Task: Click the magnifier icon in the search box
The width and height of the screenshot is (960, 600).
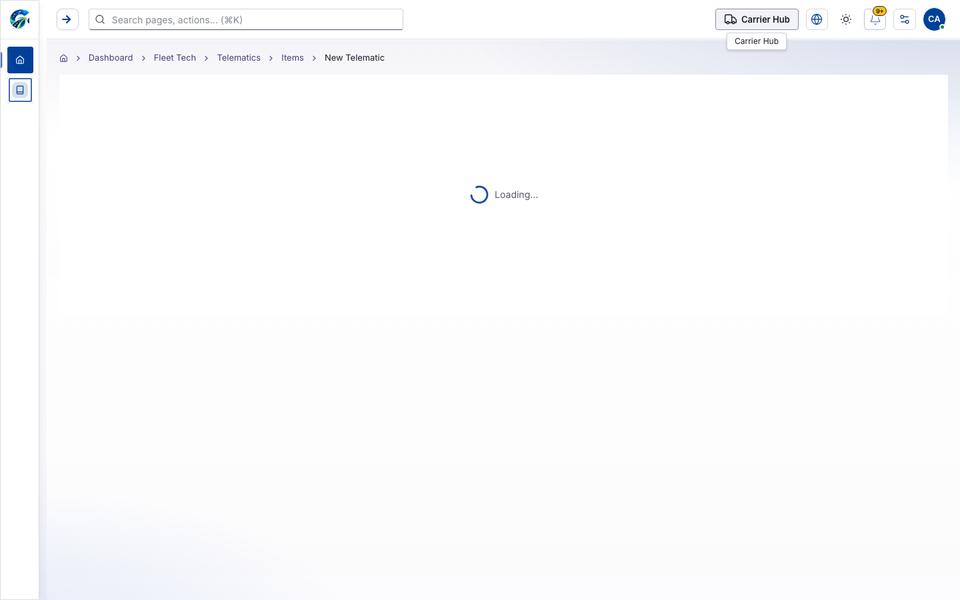Action: [x=100, y=20]
